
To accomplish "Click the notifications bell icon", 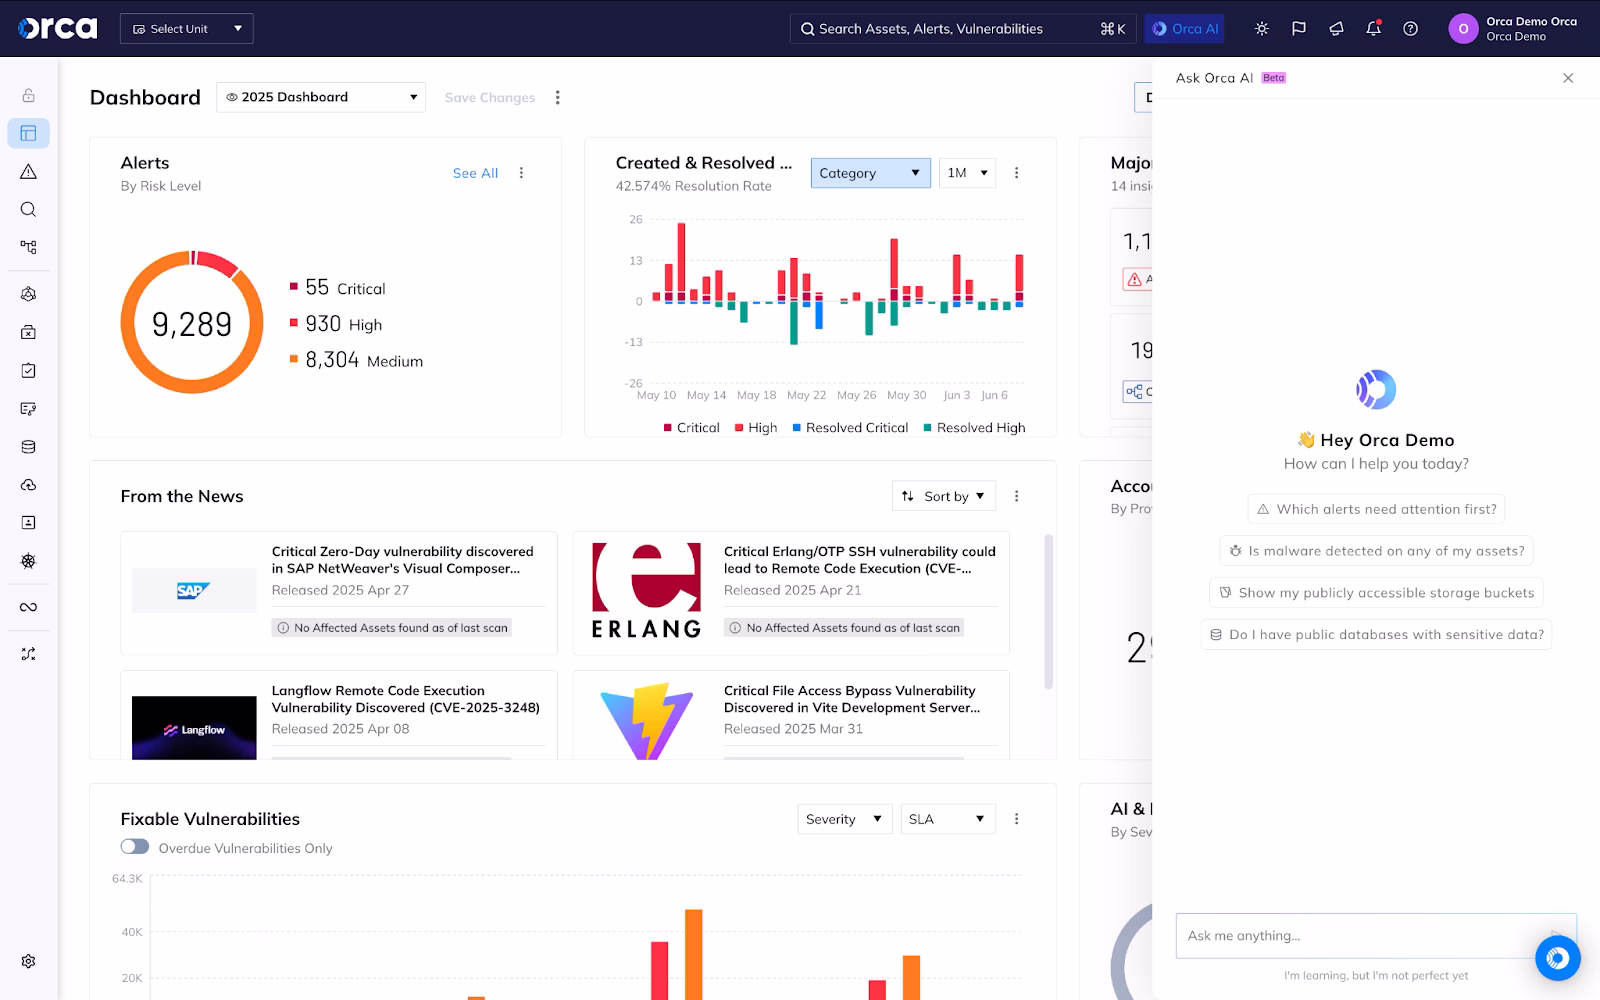I will 1373,29.
